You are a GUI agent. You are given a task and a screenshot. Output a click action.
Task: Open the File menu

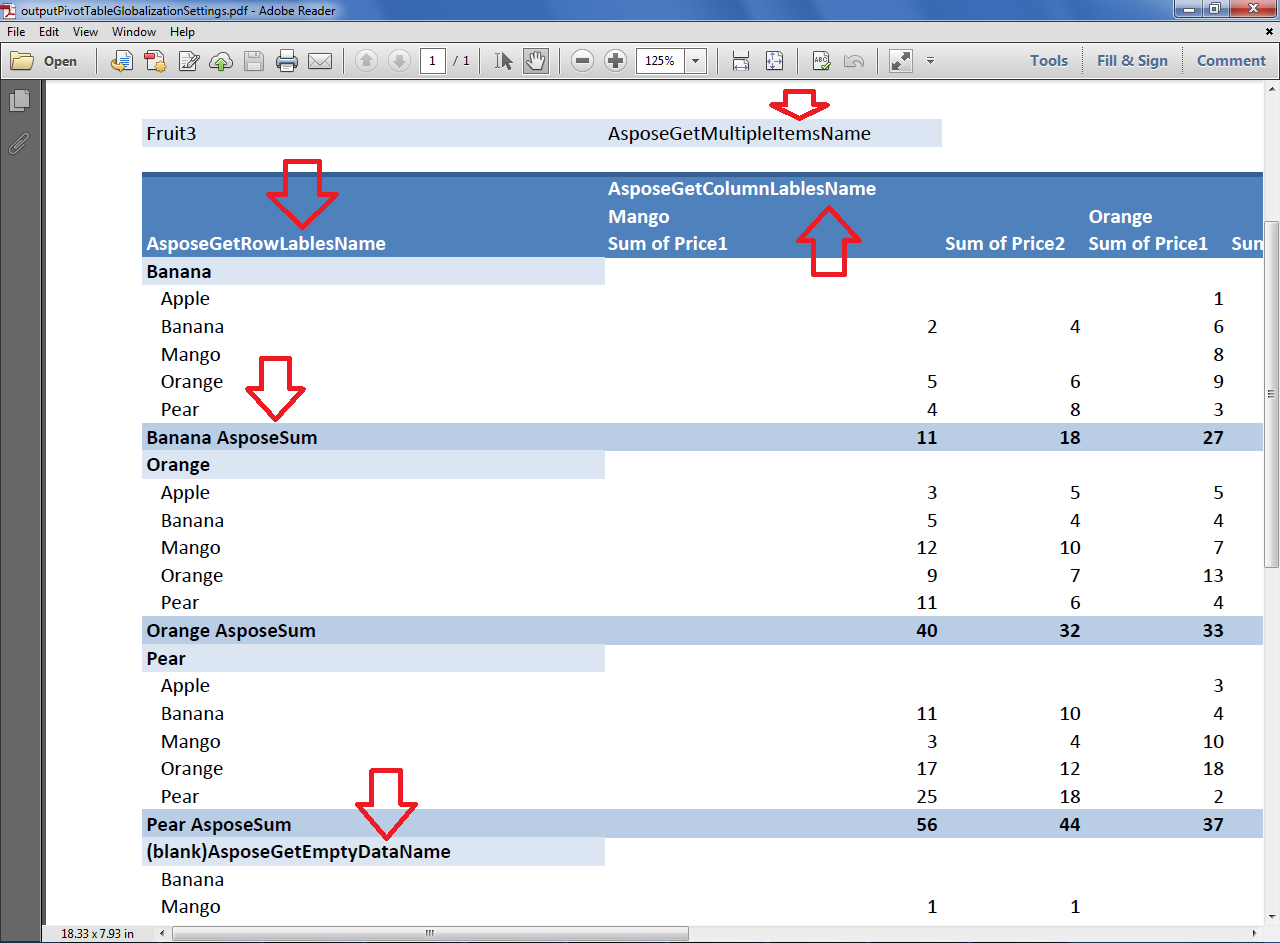tap(16, 32)
